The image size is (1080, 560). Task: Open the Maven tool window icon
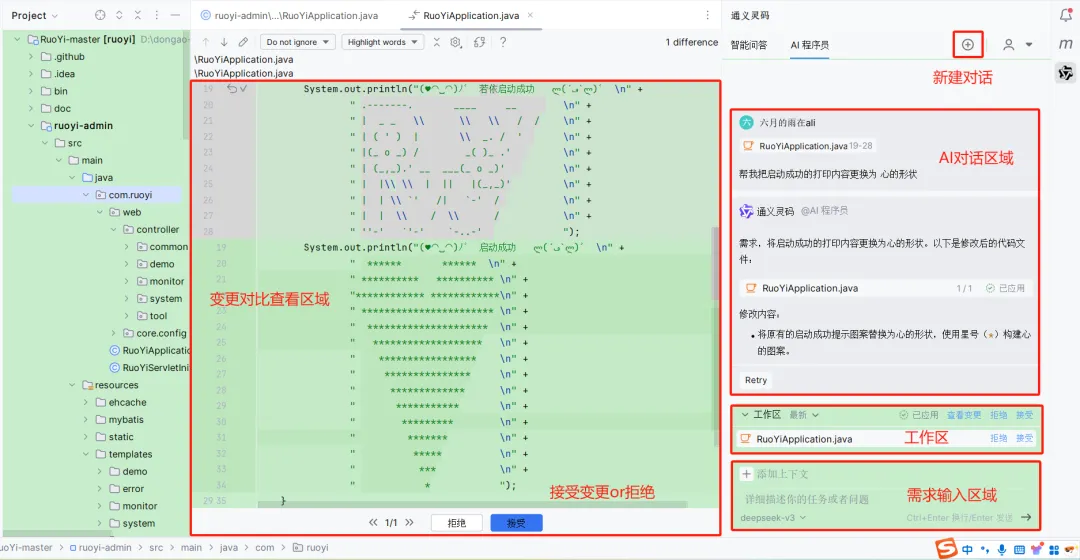pyautogui.click(x=1066, y=44)
